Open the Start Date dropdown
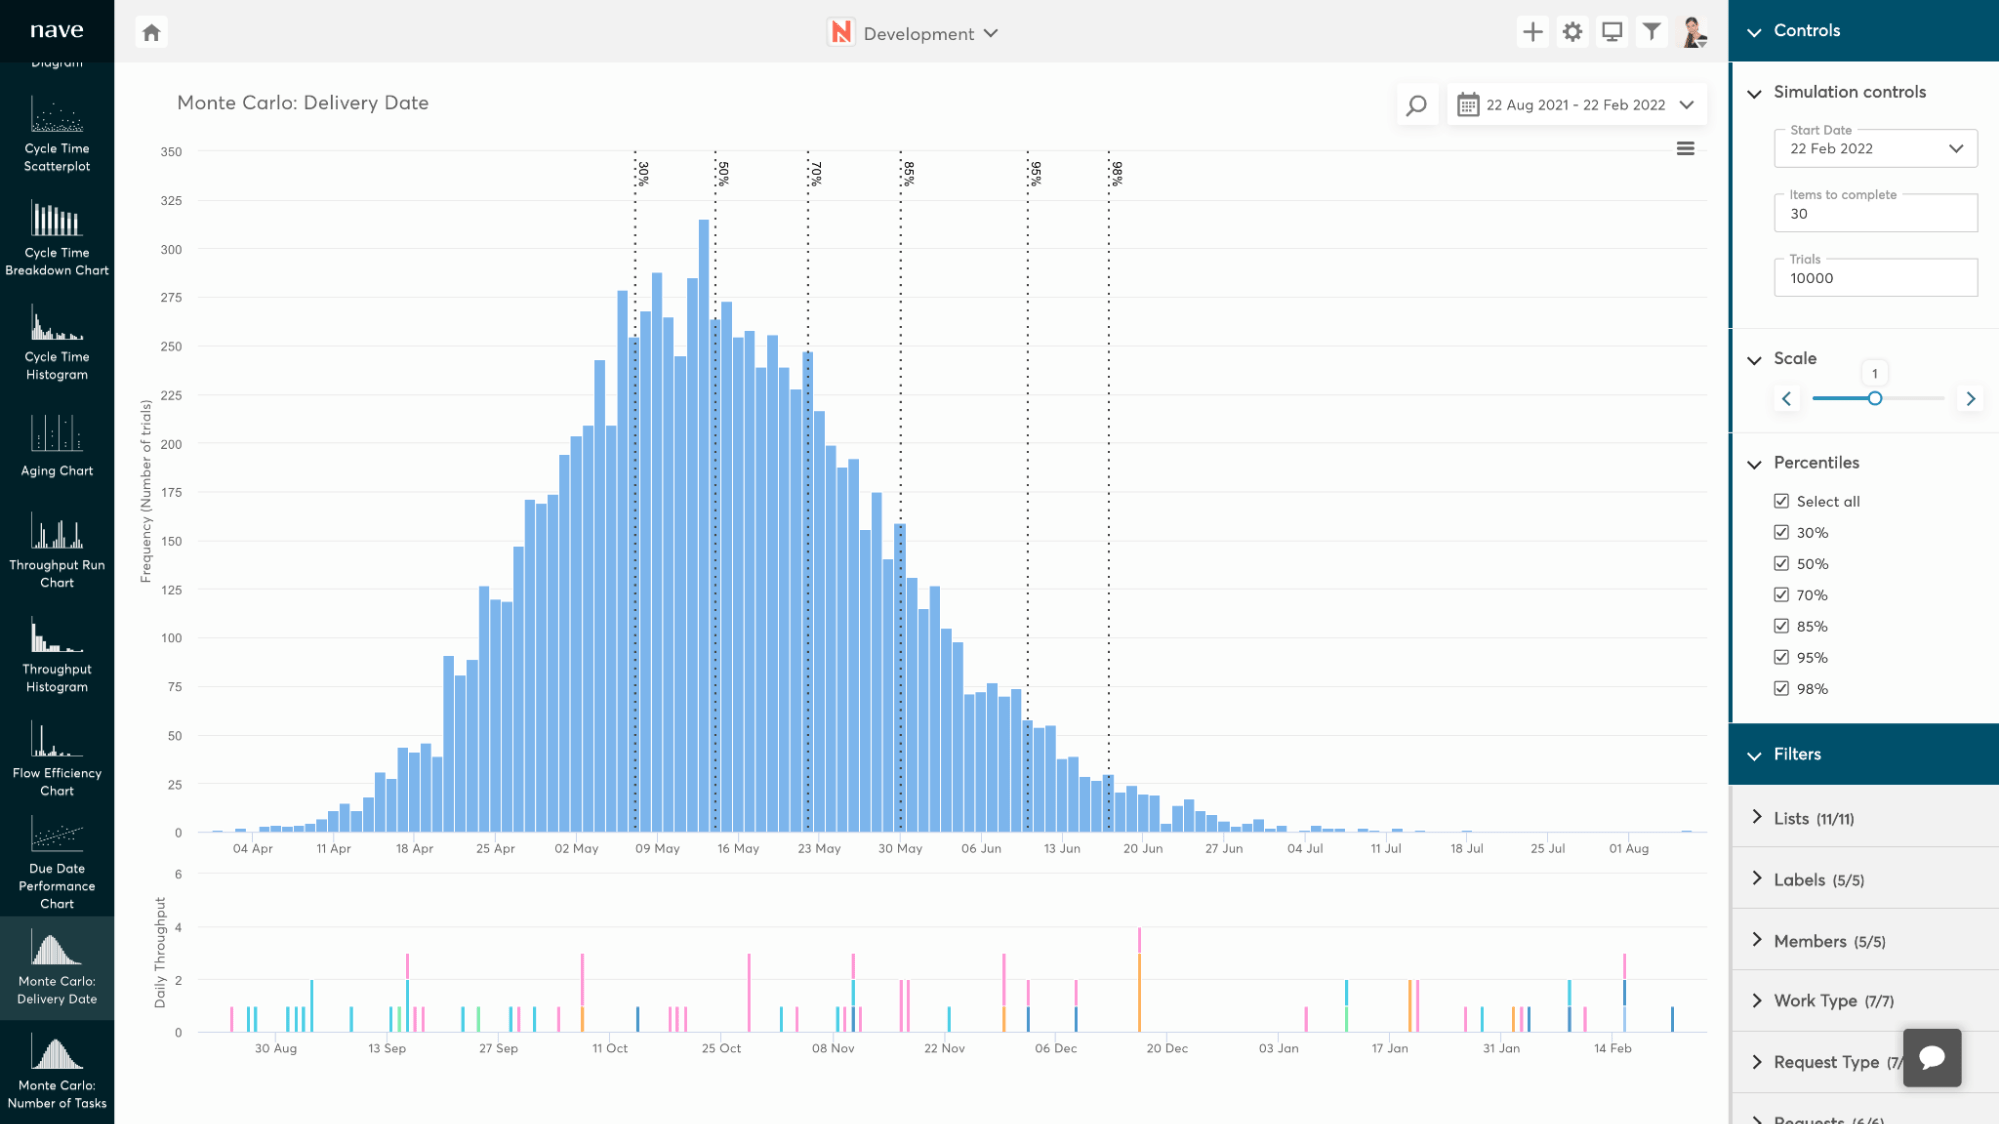 (1875, 149)
